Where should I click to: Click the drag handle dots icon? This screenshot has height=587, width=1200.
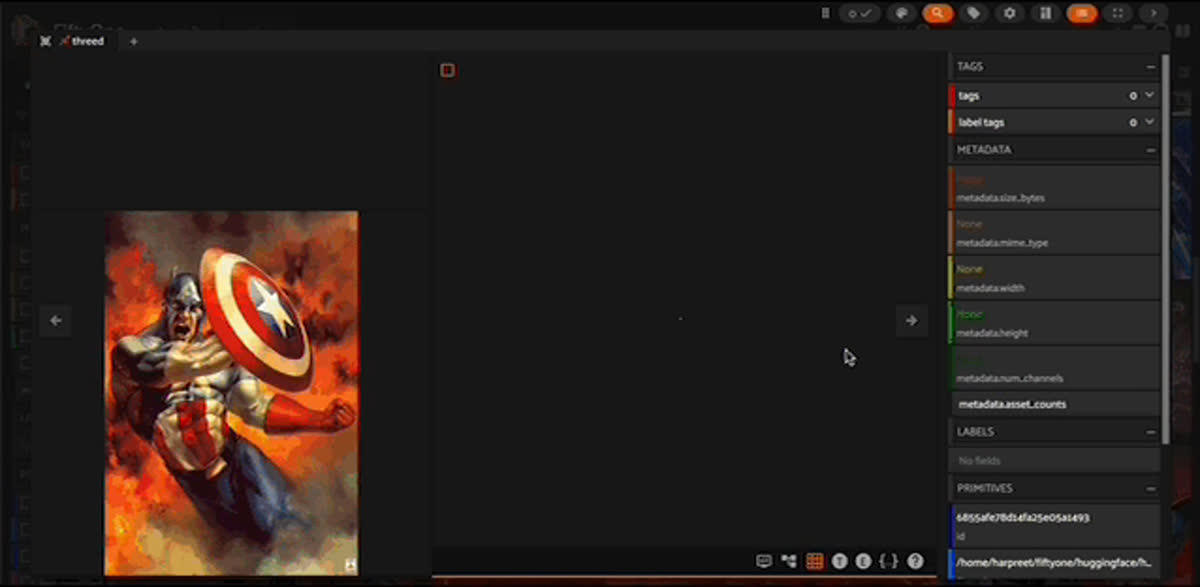point(825,13)
